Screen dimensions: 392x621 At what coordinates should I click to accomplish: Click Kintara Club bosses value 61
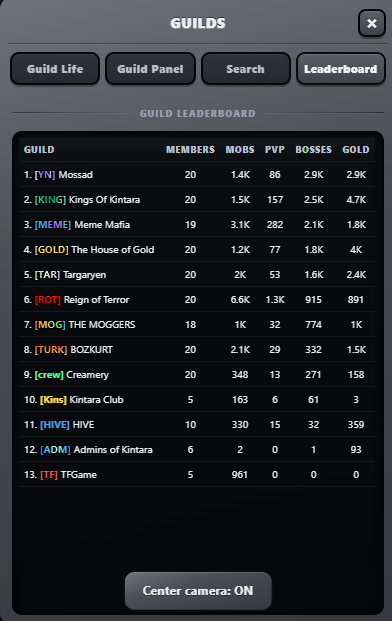tap(314, 399)
